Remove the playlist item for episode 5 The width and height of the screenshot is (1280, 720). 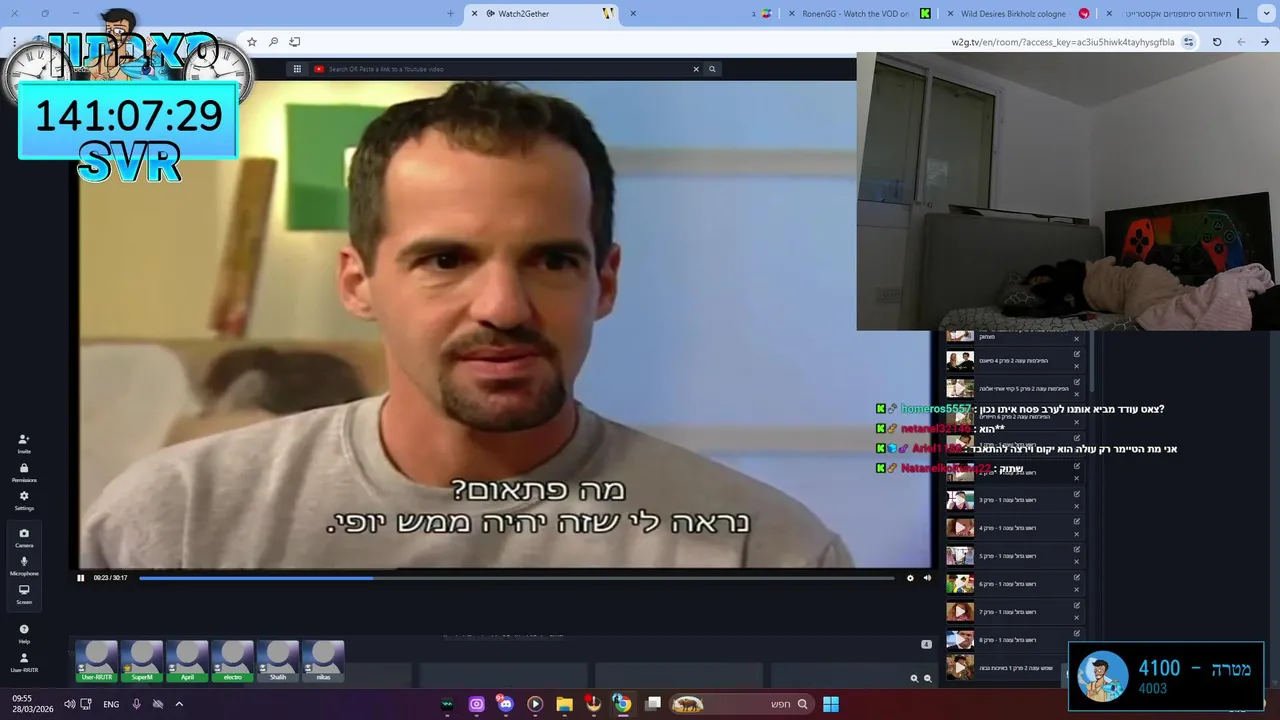pos(1077,561)
